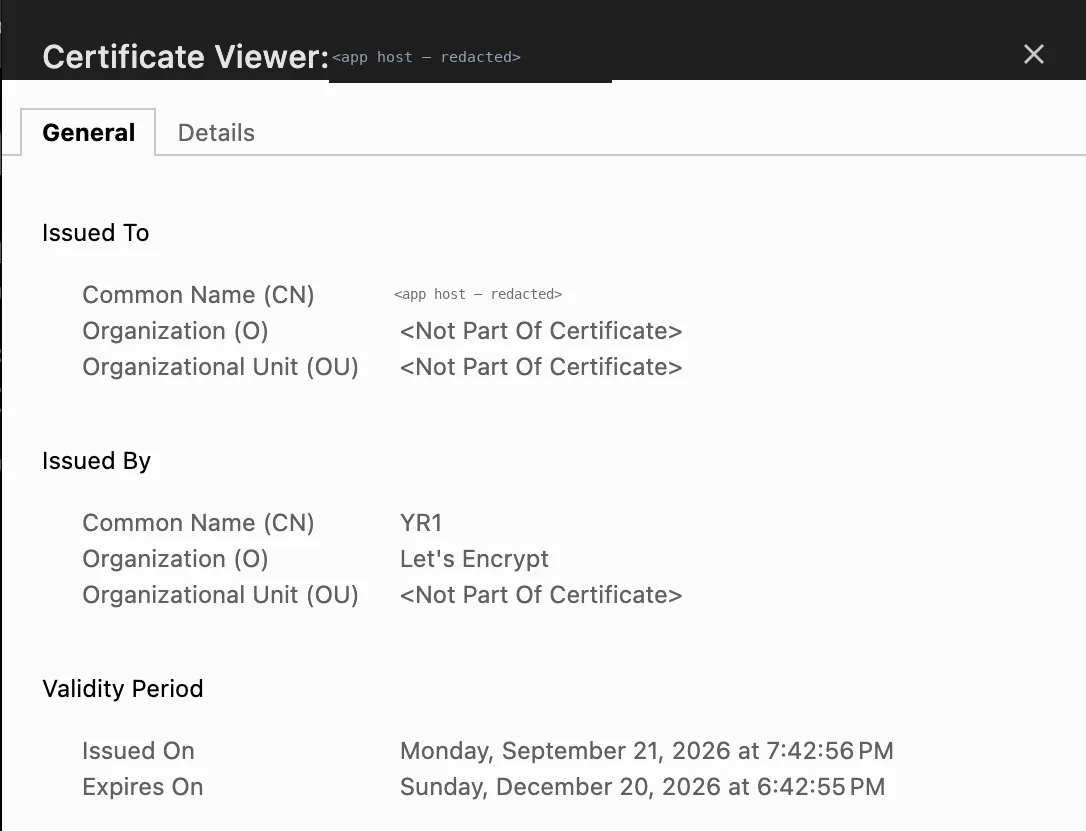The image size is (1086, 831).
Task: Click the Let's Encrypt organization value
Action: [474, 559]
